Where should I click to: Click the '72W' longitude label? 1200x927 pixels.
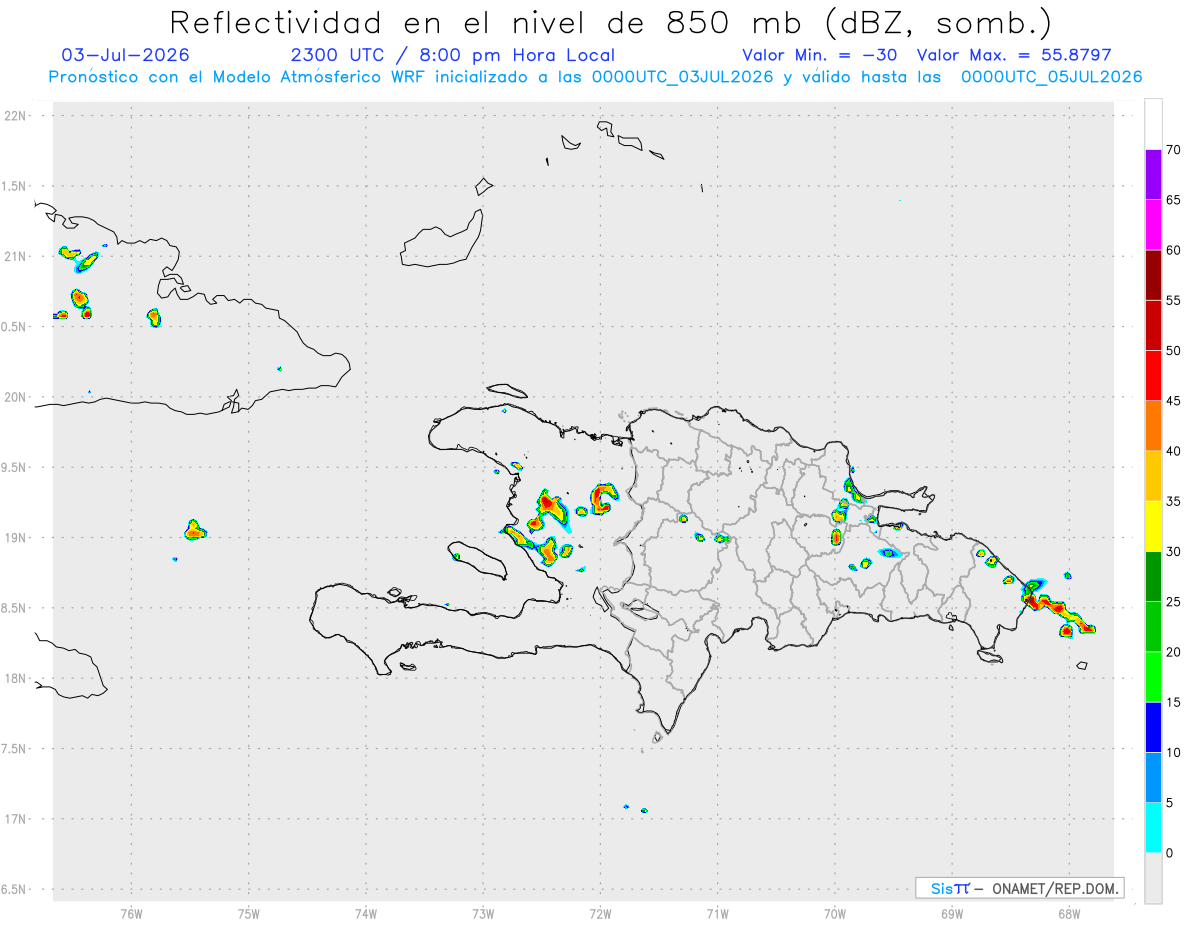coord(600,914)
